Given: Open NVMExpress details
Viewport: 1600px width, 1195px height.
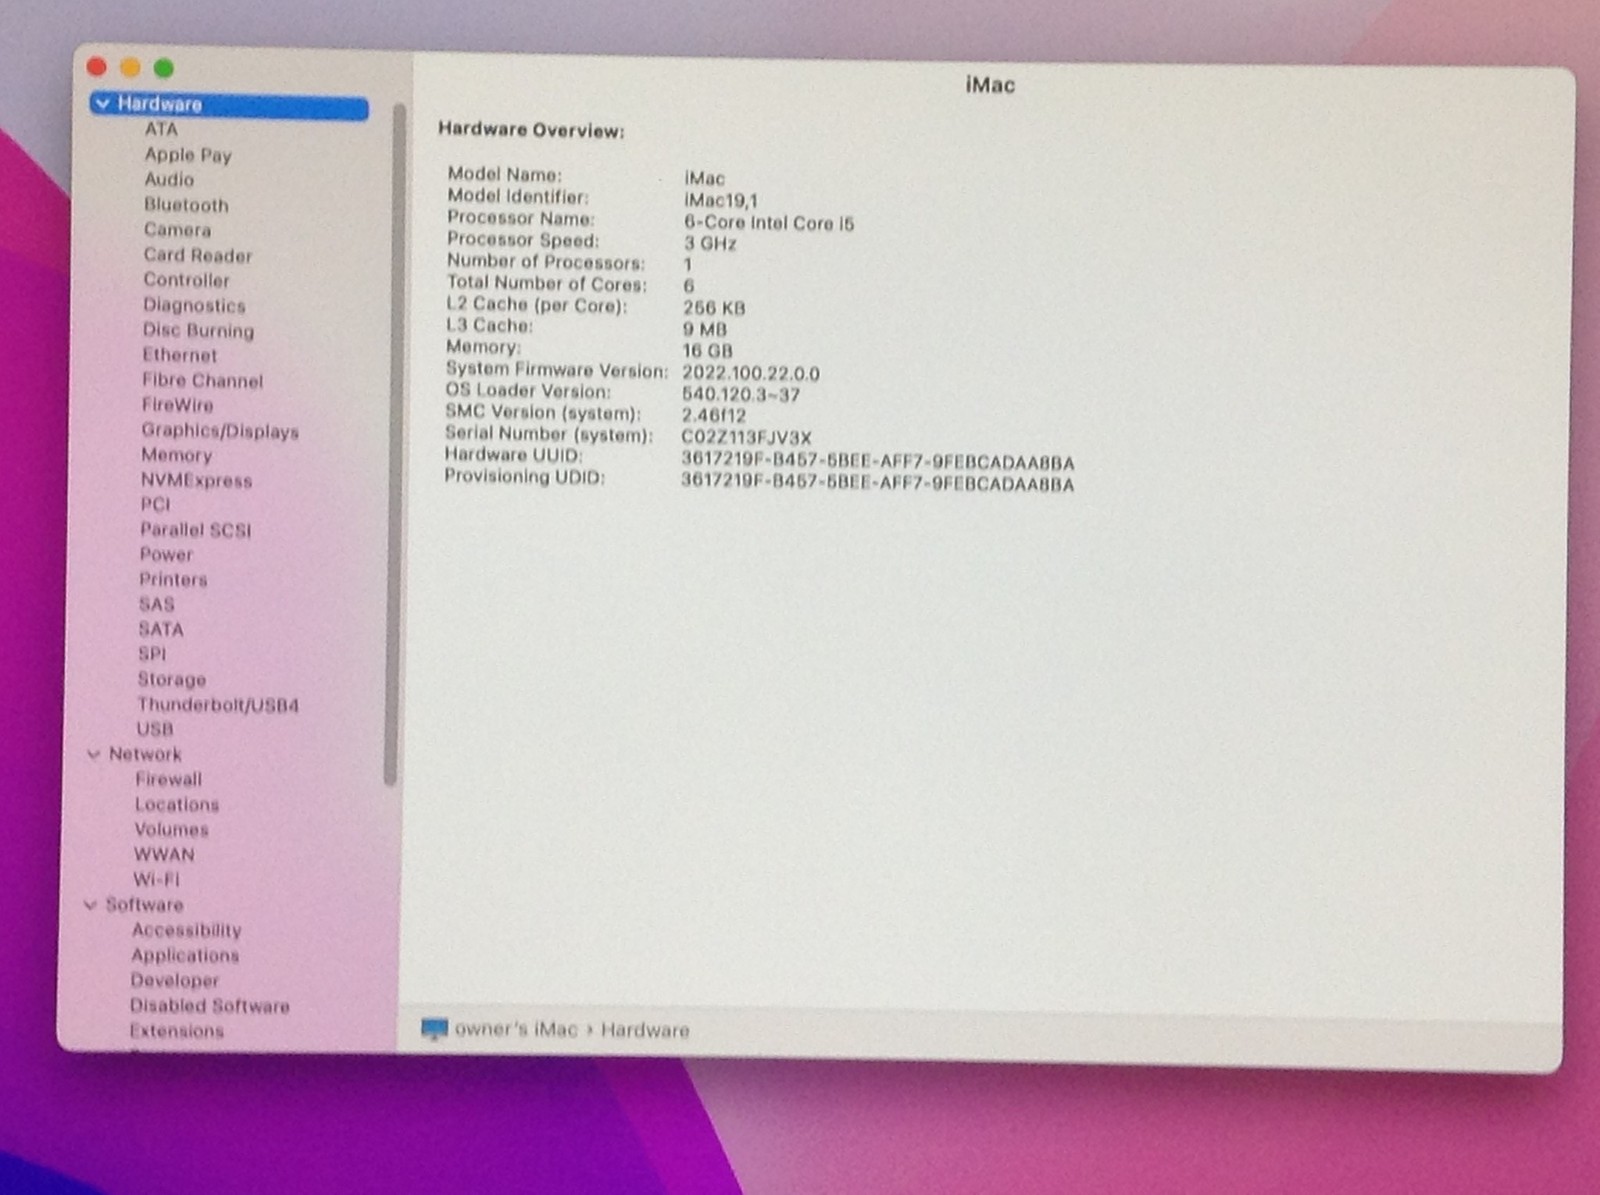Looking at the screenshot, I should tap(196, 480).
